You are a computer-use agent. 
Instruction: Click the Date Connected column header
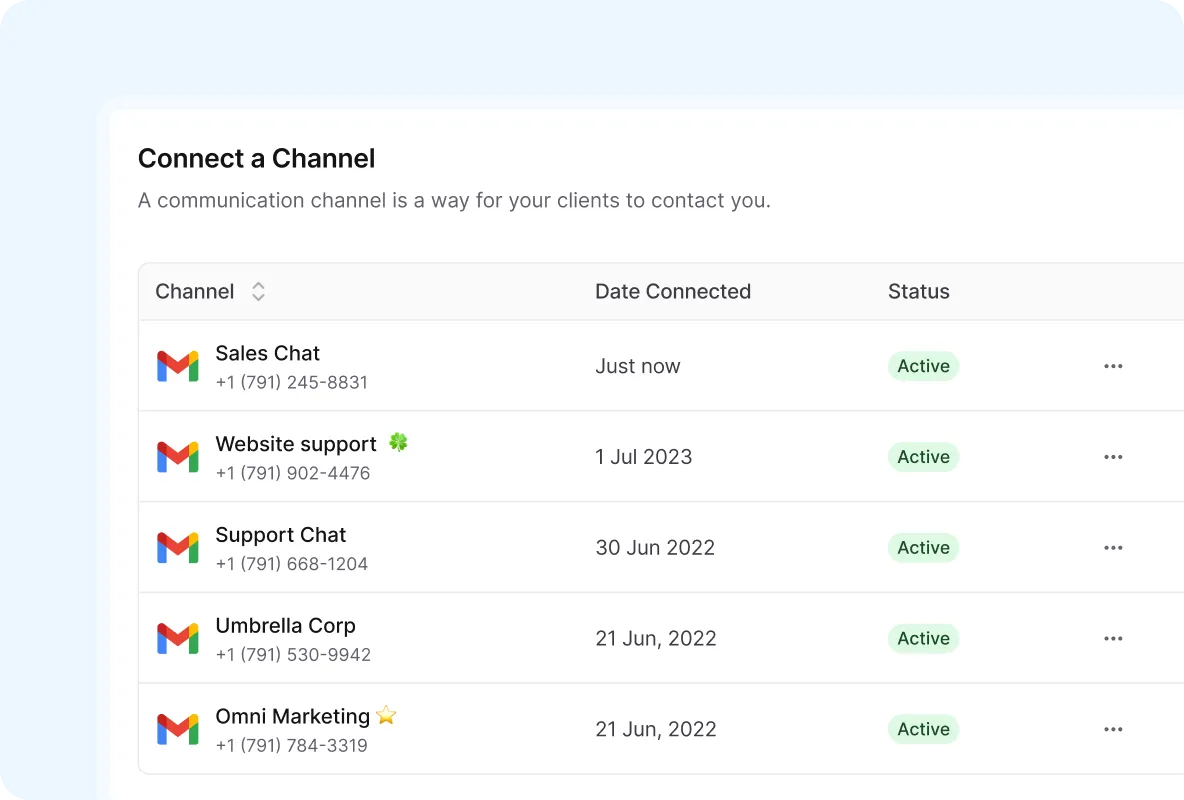(x=673, y=292)
